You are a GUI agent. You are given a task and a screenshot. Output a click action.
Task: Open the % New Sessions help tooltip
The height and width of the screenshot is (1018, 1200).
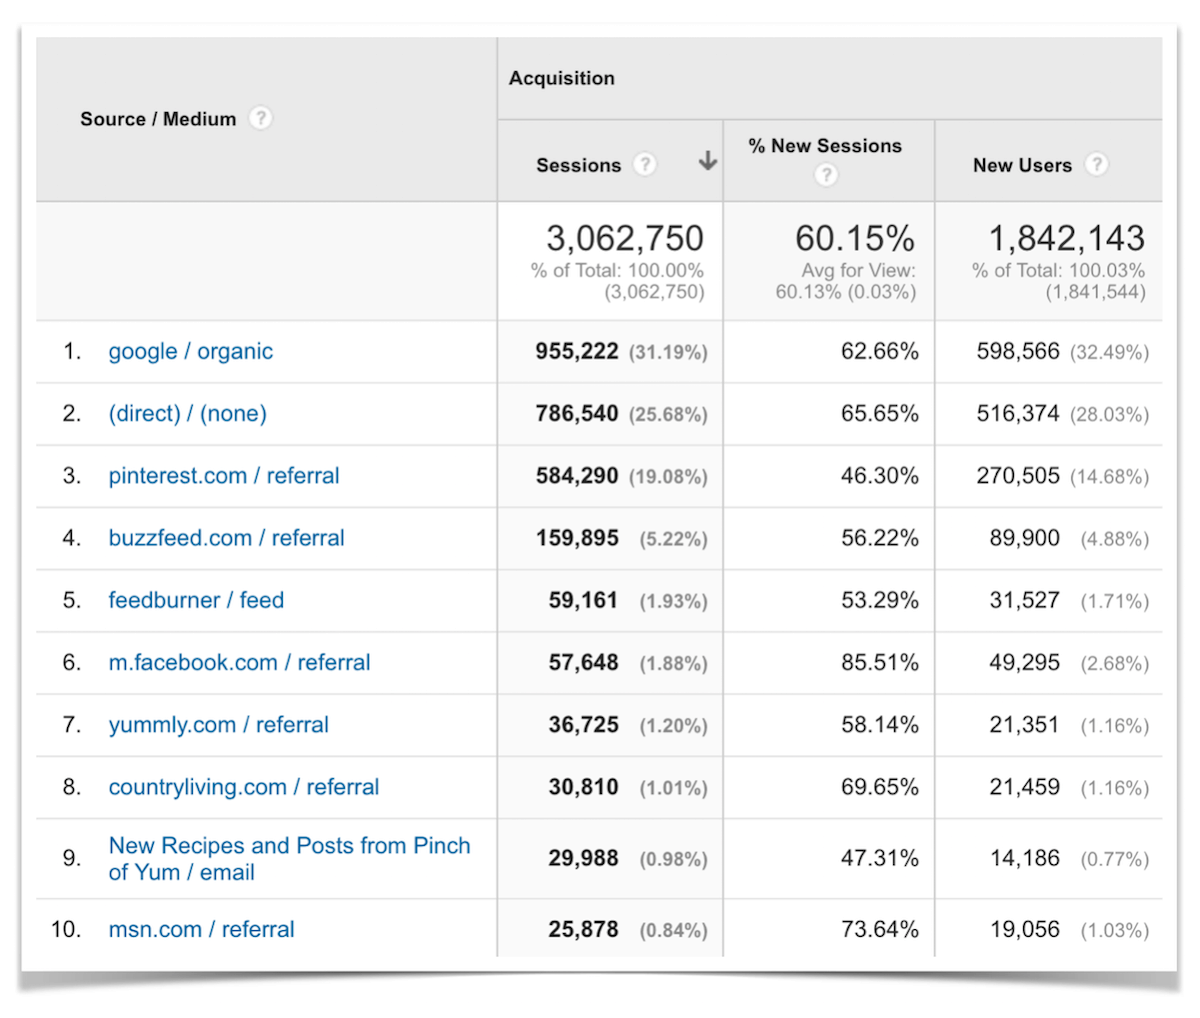(826, 175)
